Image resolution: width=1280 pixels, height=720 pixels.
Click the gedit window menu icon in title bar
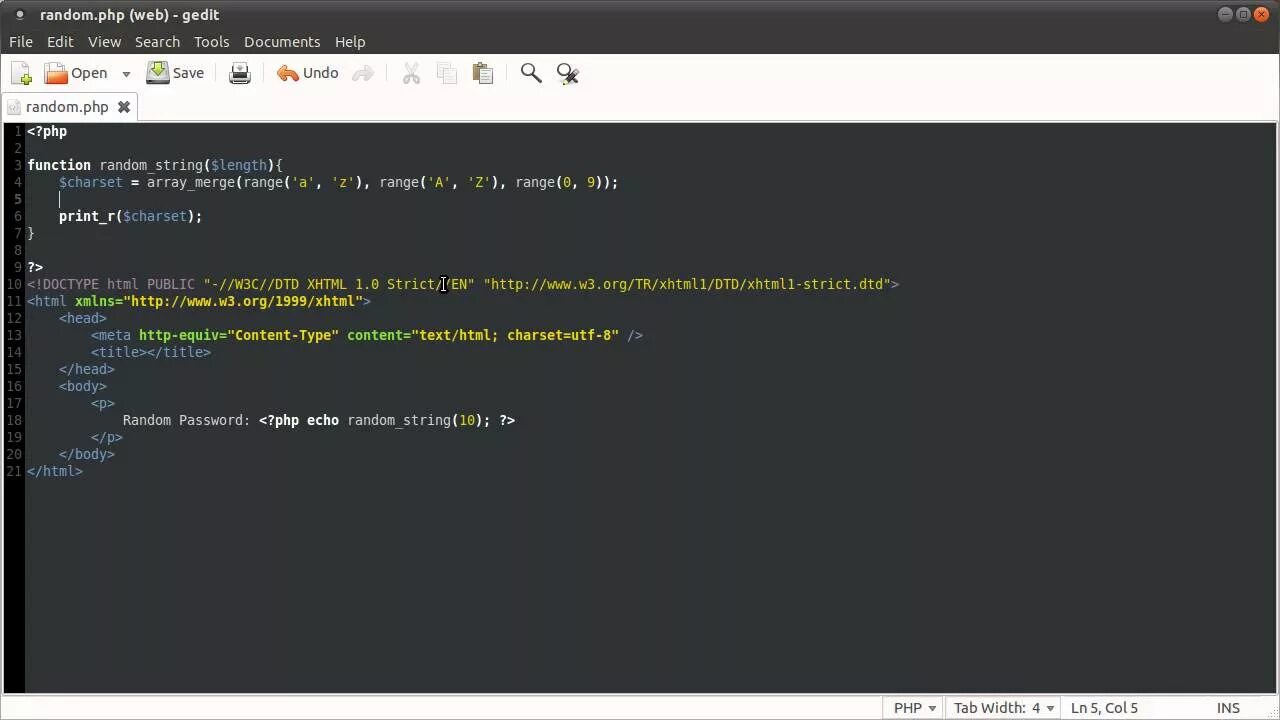[20, 15]
